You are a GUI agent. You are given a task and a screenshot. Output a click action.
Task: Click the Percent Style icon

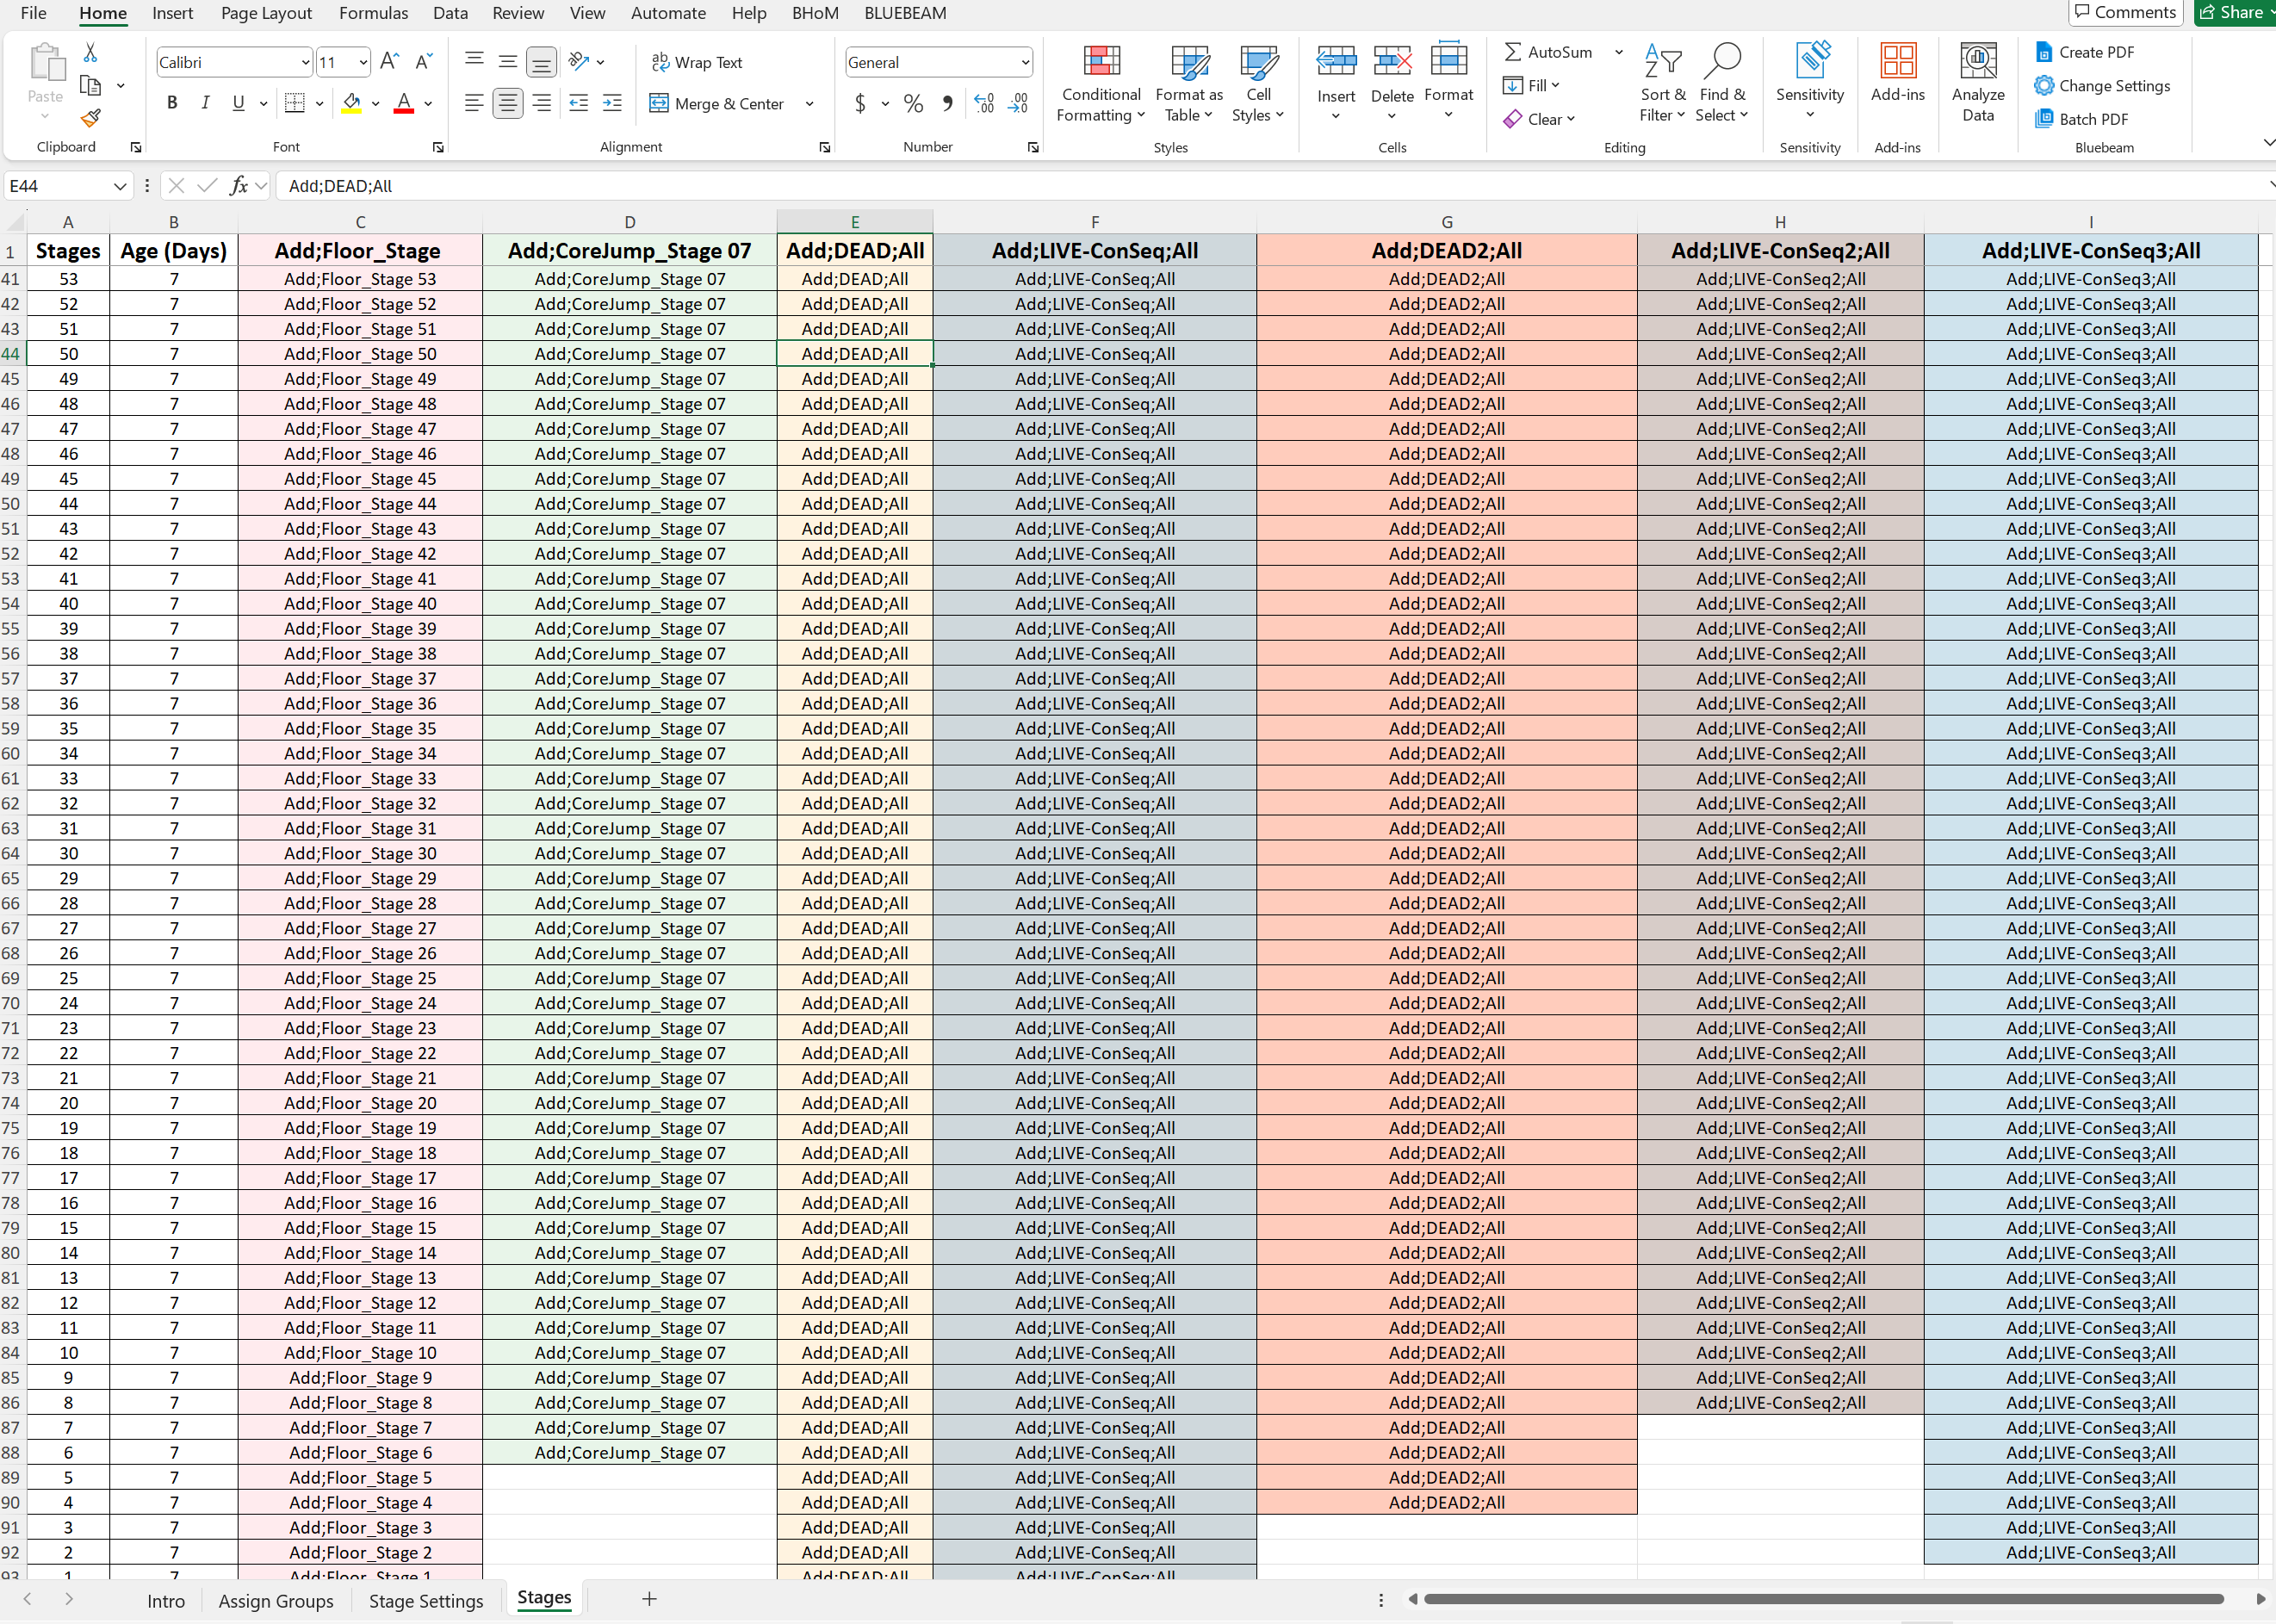coord(913,104)
